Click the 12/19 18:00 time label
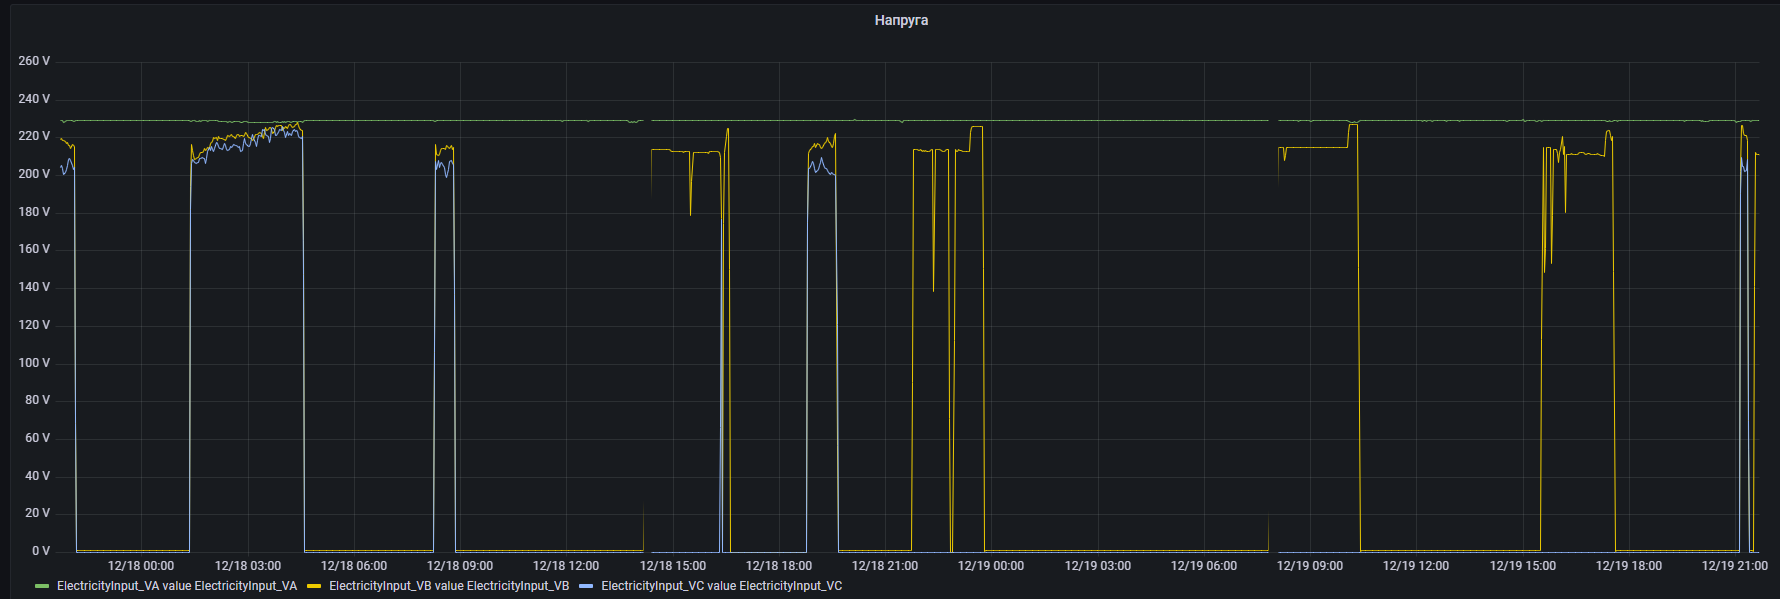Viewport: 1780px width, 599px height. 1629,566
